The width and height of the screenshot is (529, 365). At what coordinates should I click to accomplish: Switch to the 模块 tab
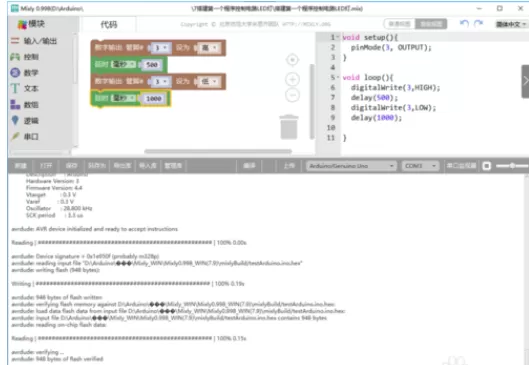point(32,24)
